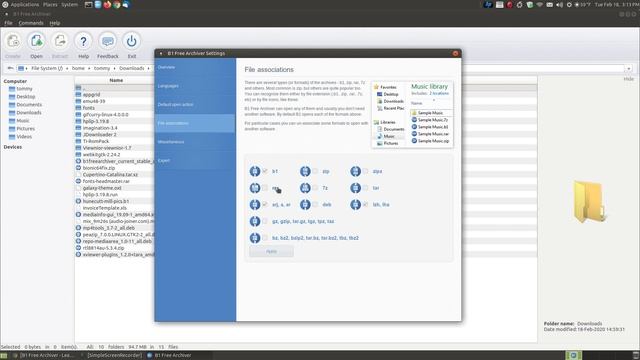
Task: Open the Places menu in top panel
Action: [x=50, y=4]
